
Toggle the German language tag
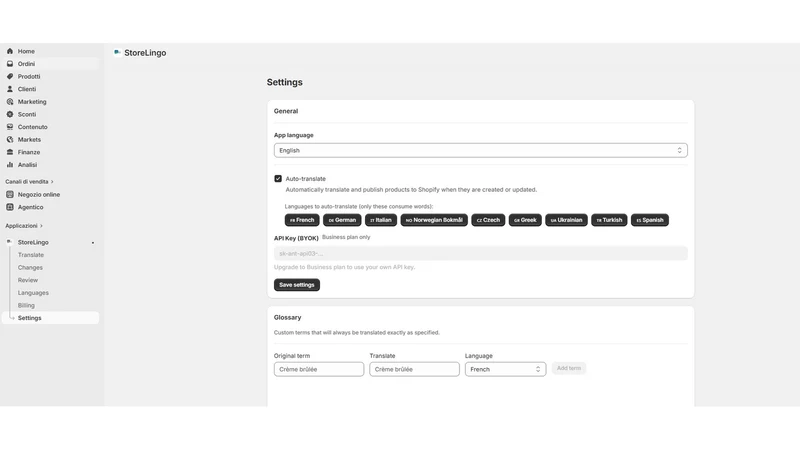(x=342, y=220)
